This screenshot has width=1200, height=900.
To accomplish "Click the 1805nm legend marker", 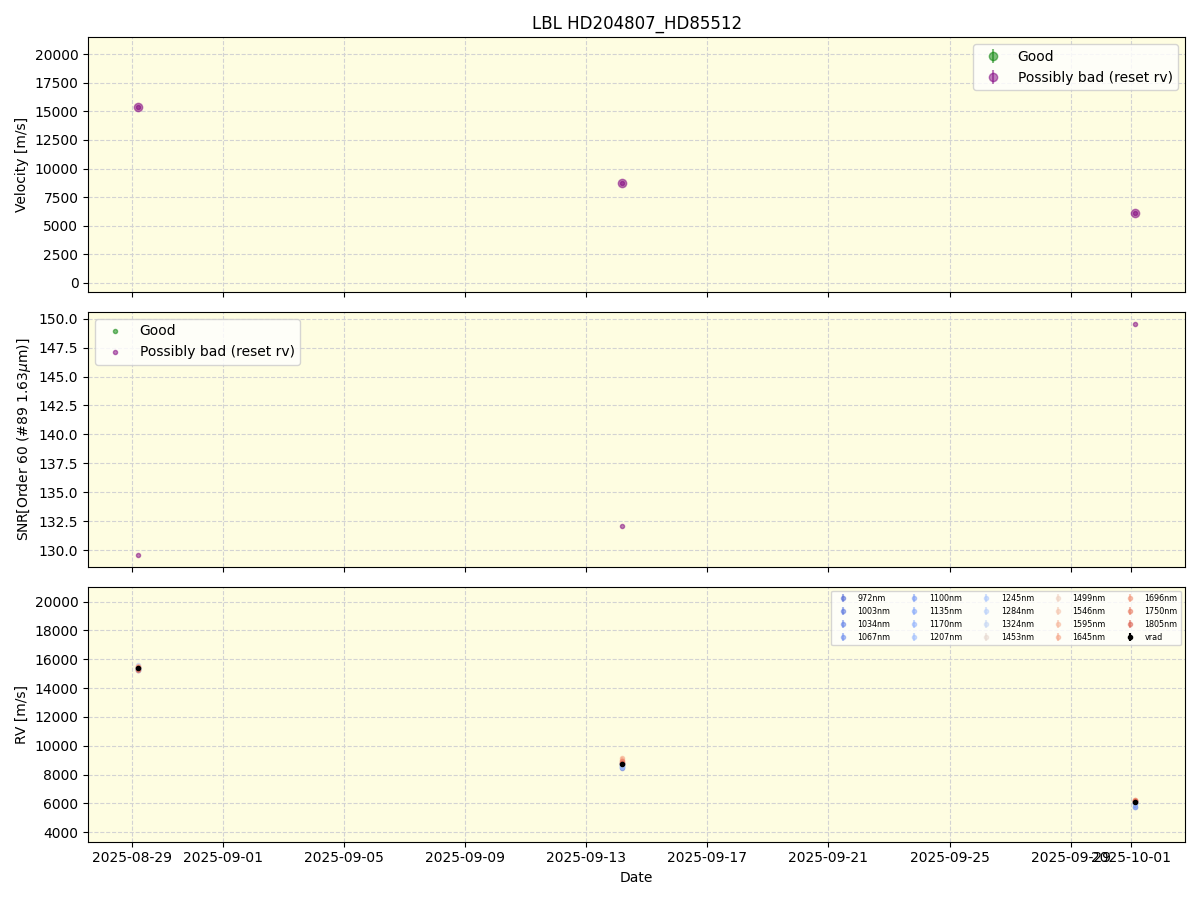I will point(1130,624).
